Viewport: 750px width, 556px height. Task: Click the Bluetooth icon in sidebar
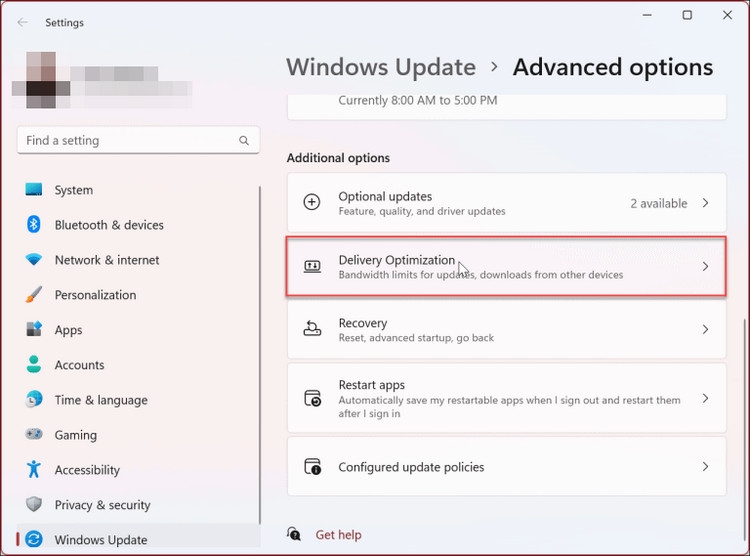coord(33,224)
